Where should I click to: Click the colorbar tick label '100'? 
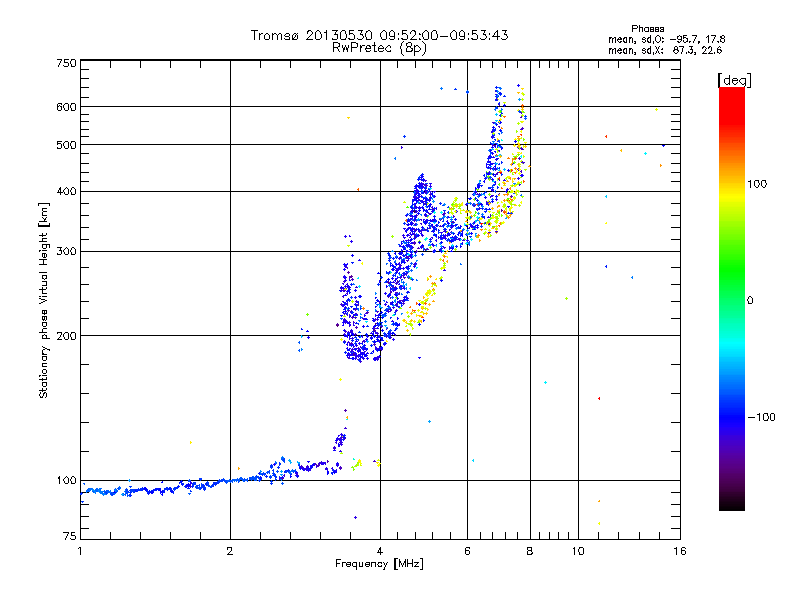point(757,184)
